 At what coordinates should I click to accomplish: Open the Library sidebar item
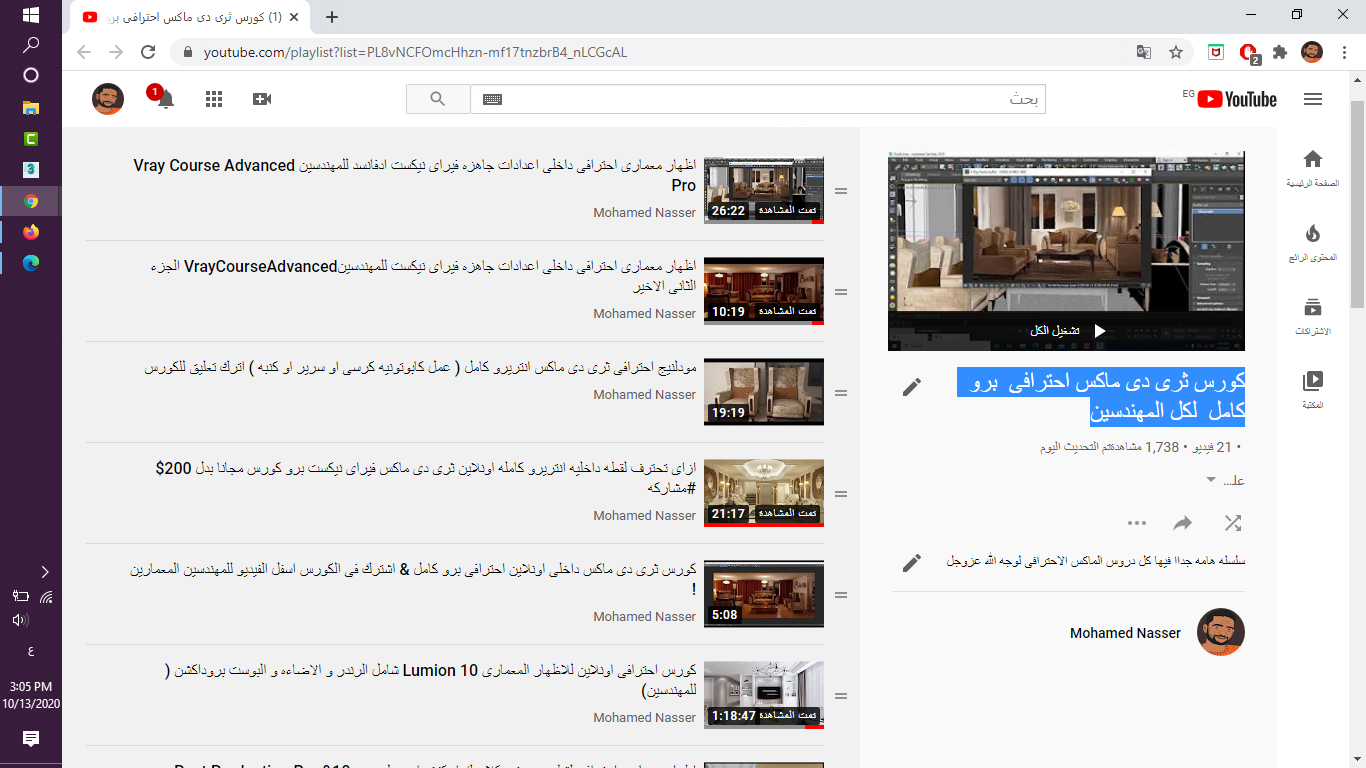click(x=1313, y=390)
